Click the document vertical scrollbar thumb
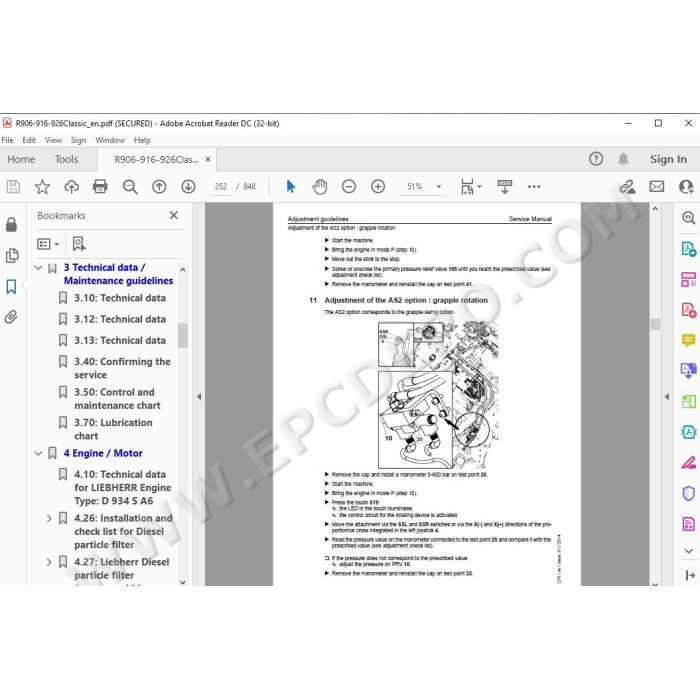This screenshot has height=700, width=700. (655, 324)
